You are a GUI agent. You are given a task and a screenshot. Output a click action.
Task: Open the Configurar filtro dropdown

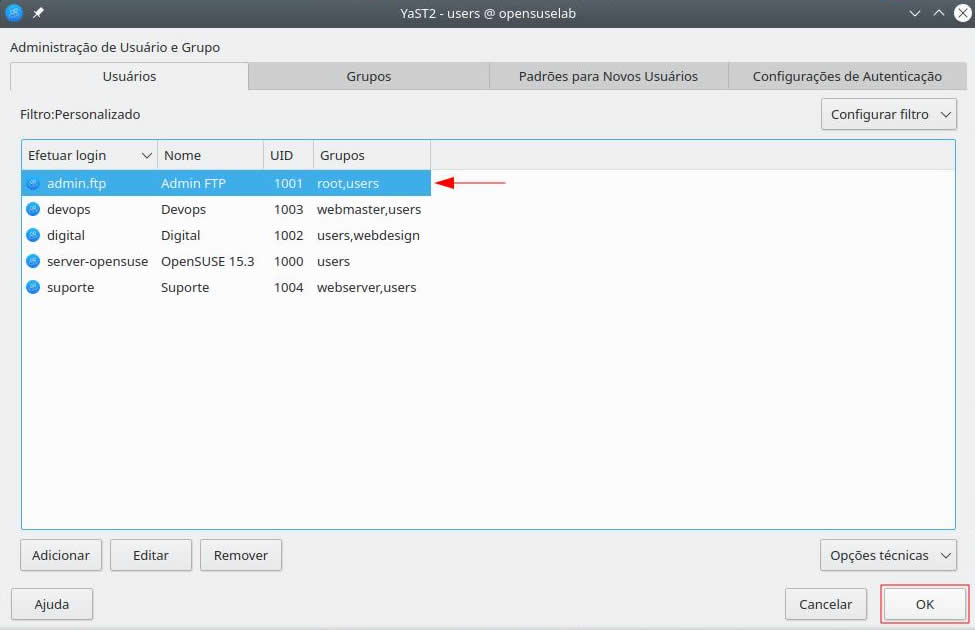(888, 115)
